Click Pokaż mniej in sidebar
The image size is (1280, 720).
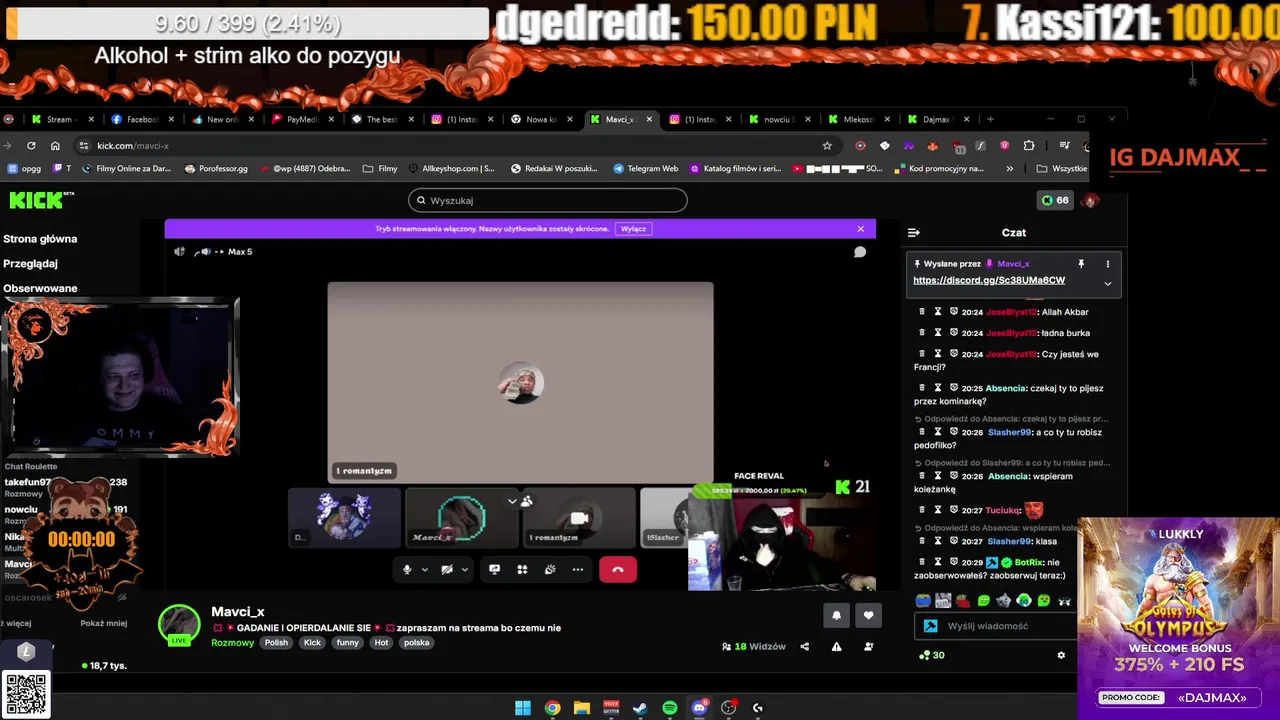104,623
